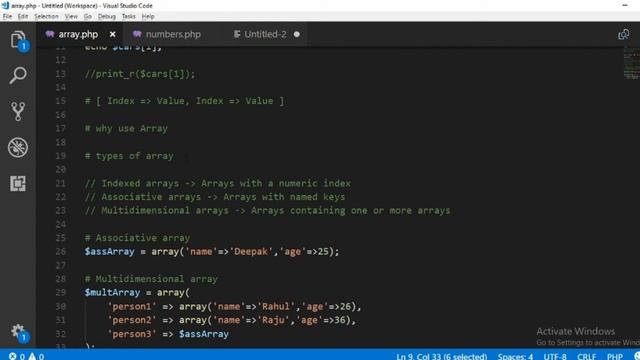The width and height of the screenshot is (640, 360).
Task: Open the Selection menu
Action: (x=46, y=16)
